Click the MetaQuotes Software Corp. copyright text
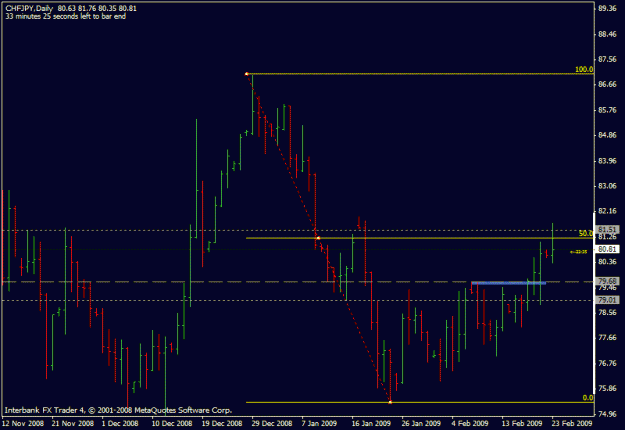Screen dimensions: 625x430 pyautogui.click(x=118, y=410)
